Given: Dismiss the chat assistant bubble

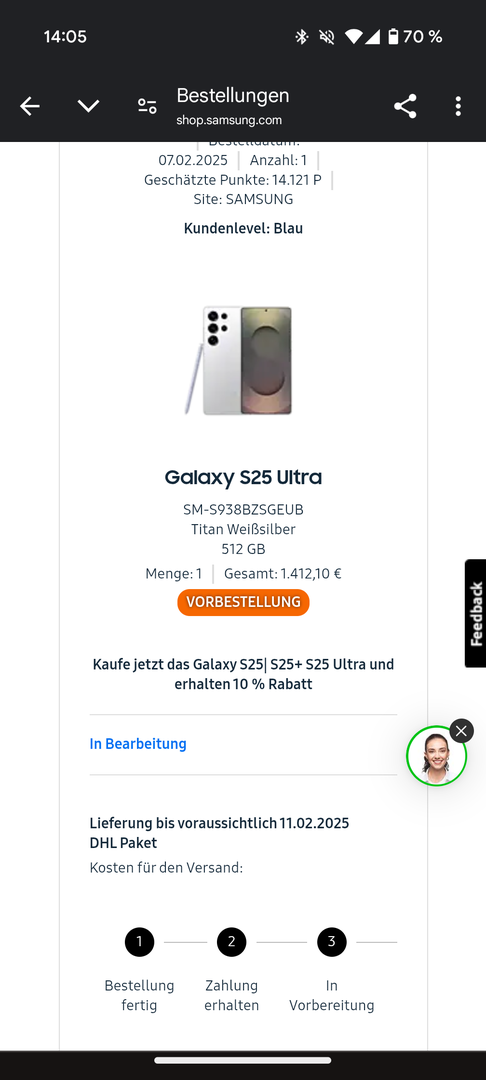Looking at the screenshot, I should coord(461,730).
